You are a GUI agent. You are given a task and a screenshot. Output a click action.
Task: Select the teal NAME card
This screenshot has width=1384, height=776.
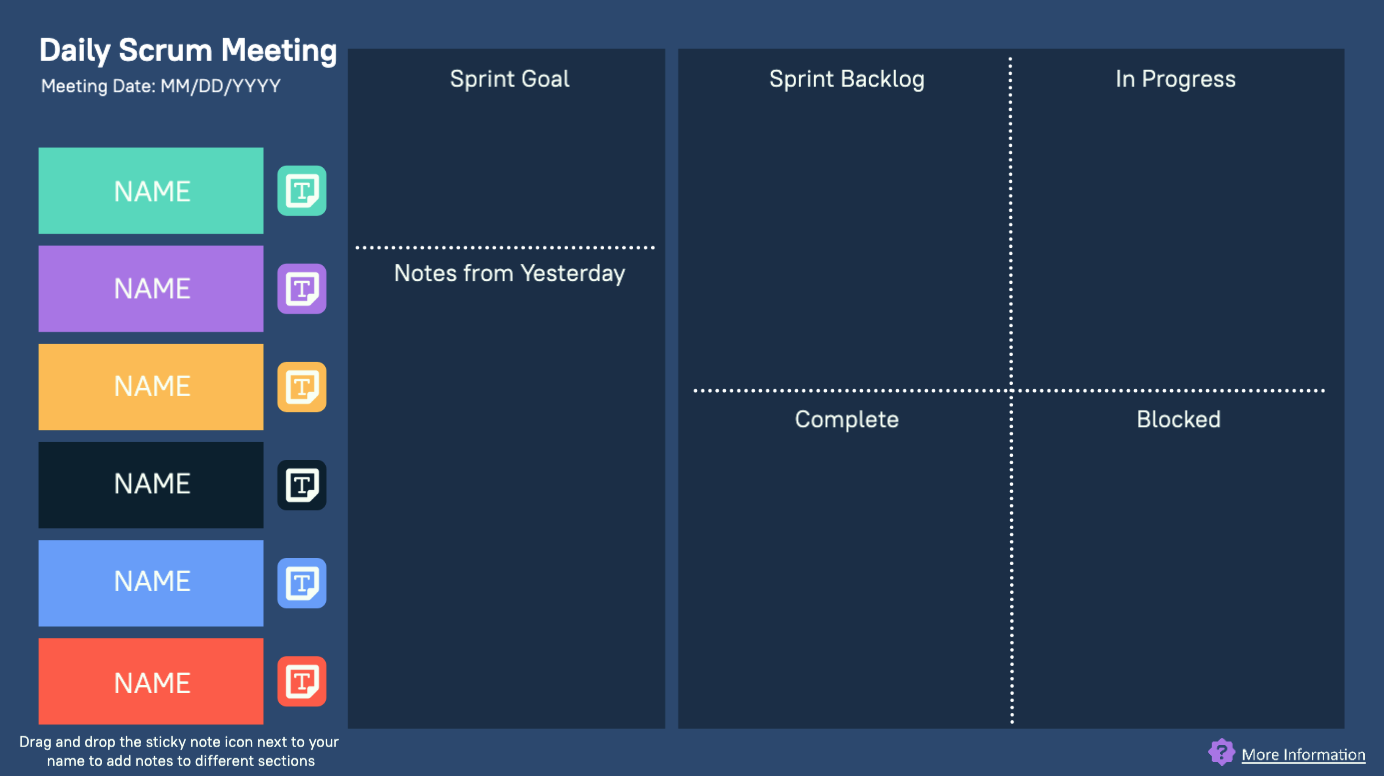(x=151, y=191)
